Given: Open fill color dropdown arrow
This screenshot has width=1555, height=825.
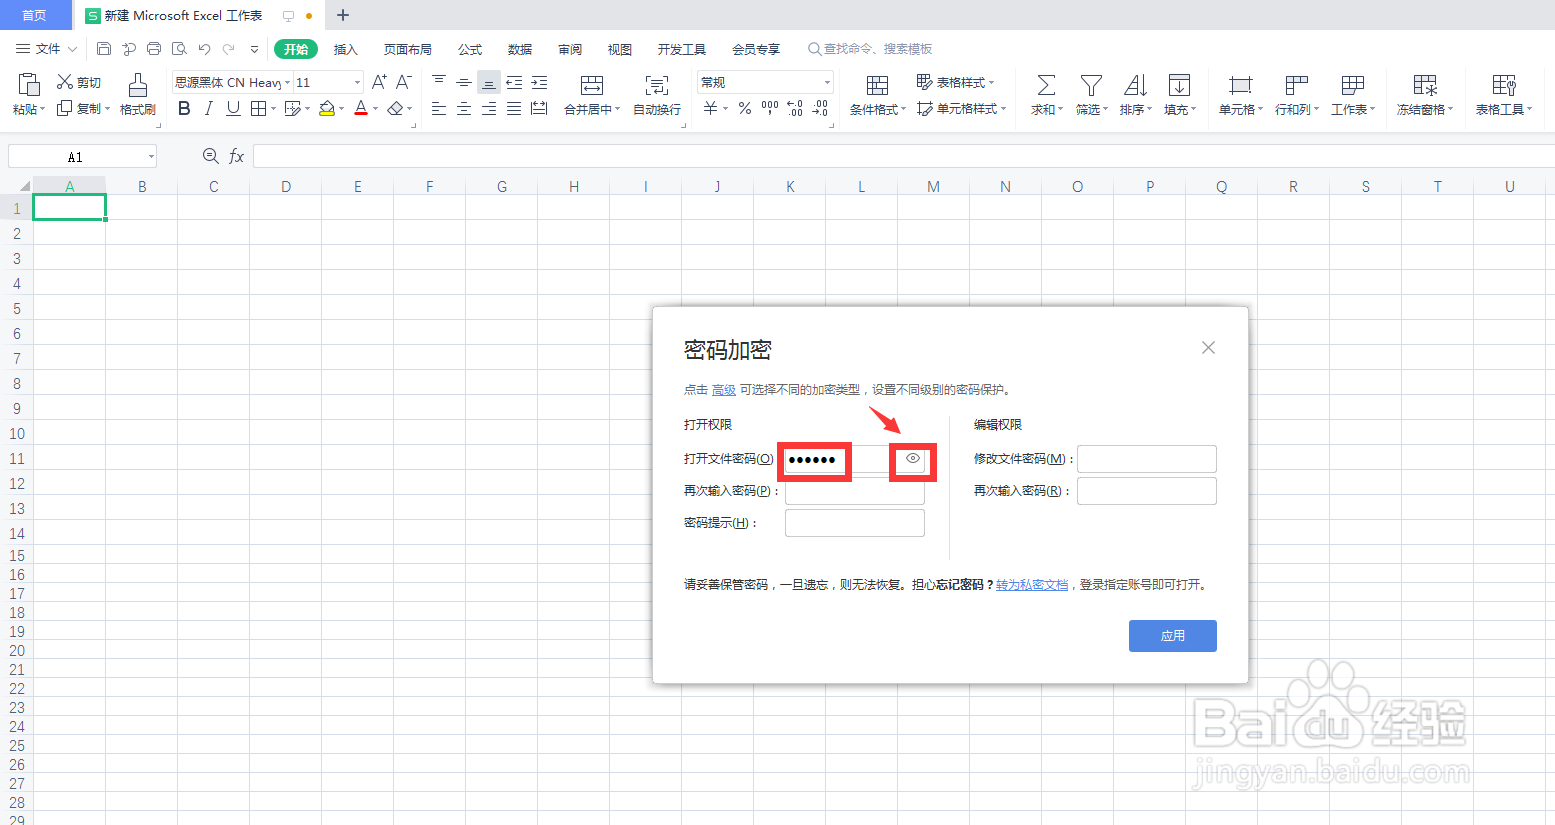Looking at the screenshot, I should pyautogui.click(x=341, y=109).
